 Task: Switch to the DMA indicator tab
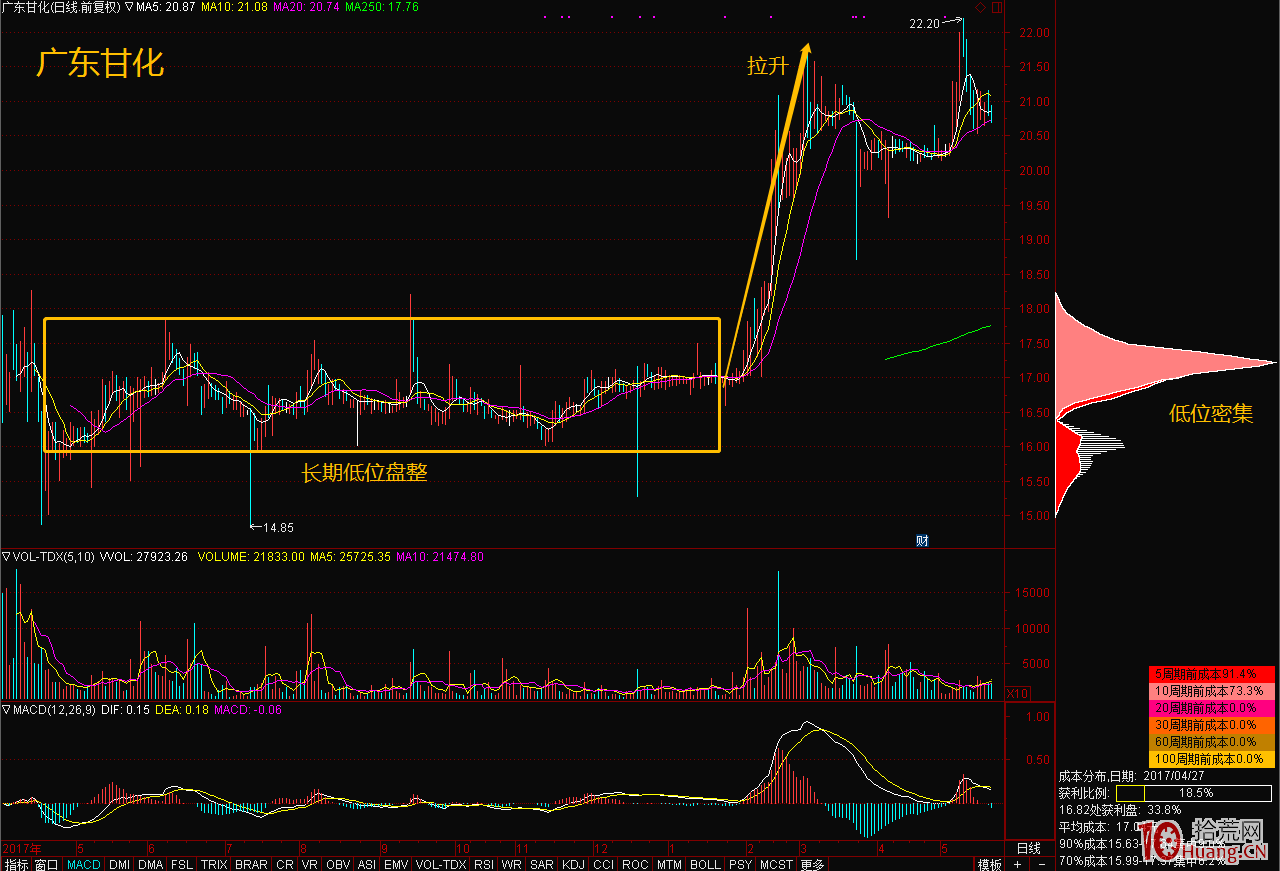point(150,864)
